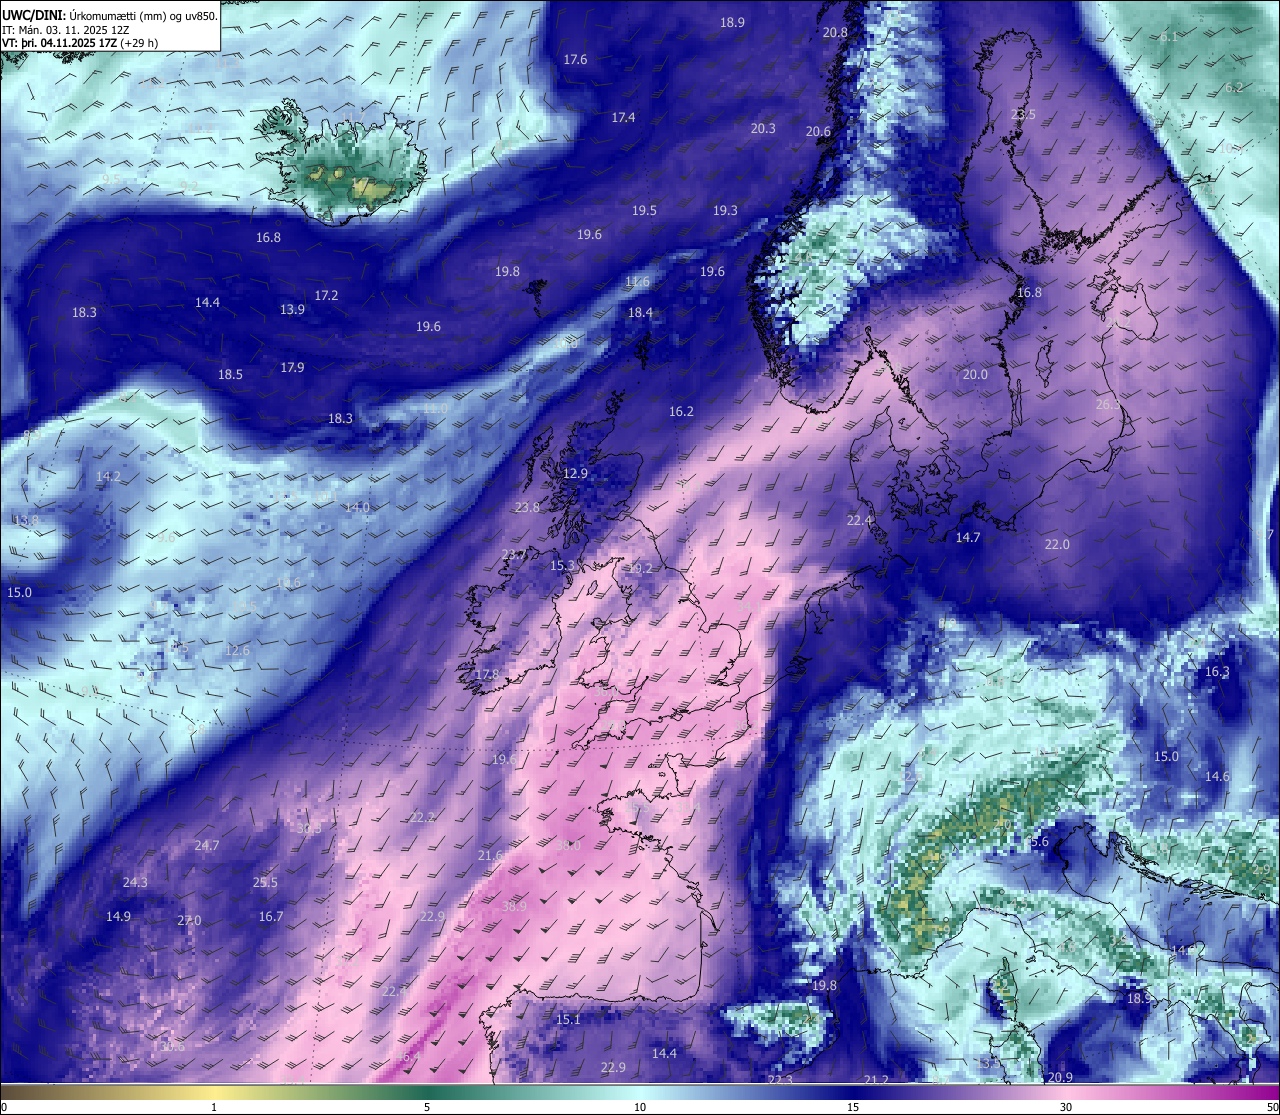
Task: Click the 22.2 value label
Action: coord(422,818)
